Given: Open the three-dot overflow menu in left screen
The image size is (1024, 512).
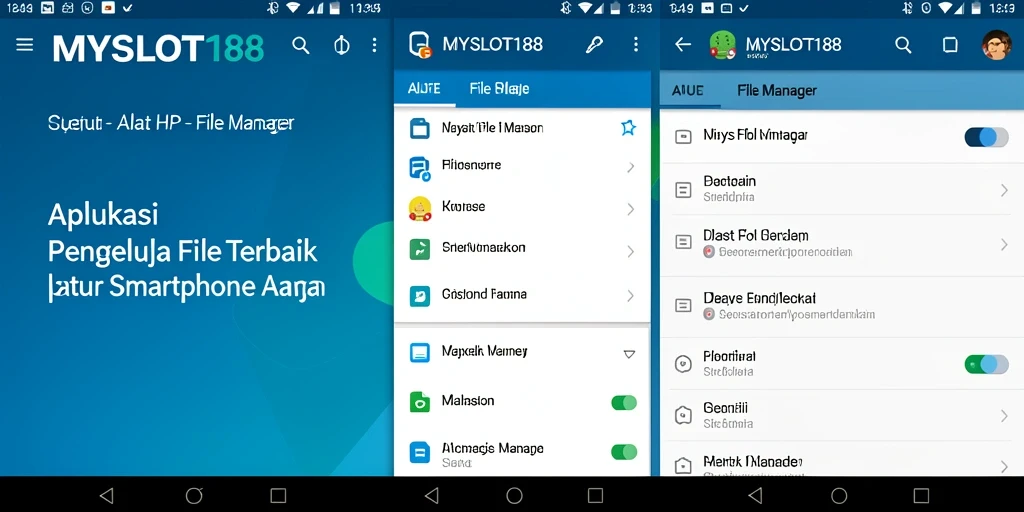Looking at the screenshot, I should 374,44.
